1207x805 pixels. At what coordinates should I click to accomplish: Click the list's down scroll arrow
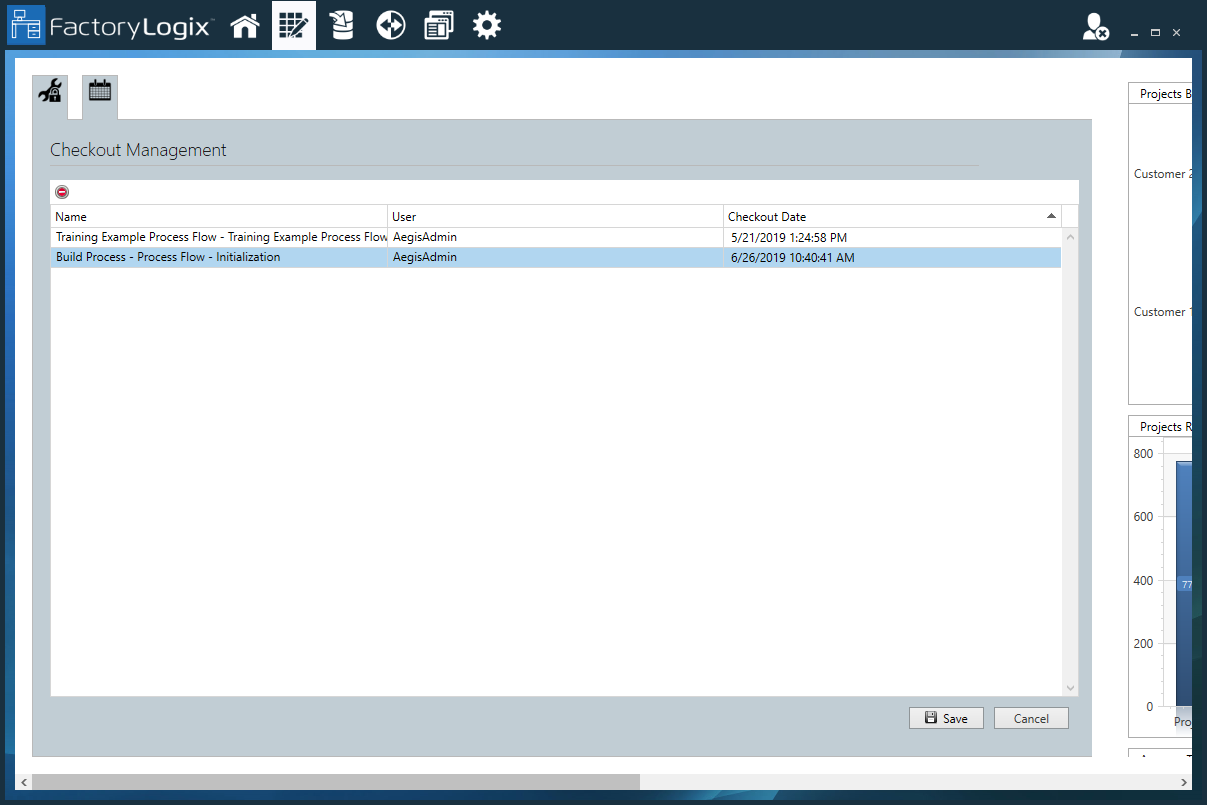tap(1070, 688)
